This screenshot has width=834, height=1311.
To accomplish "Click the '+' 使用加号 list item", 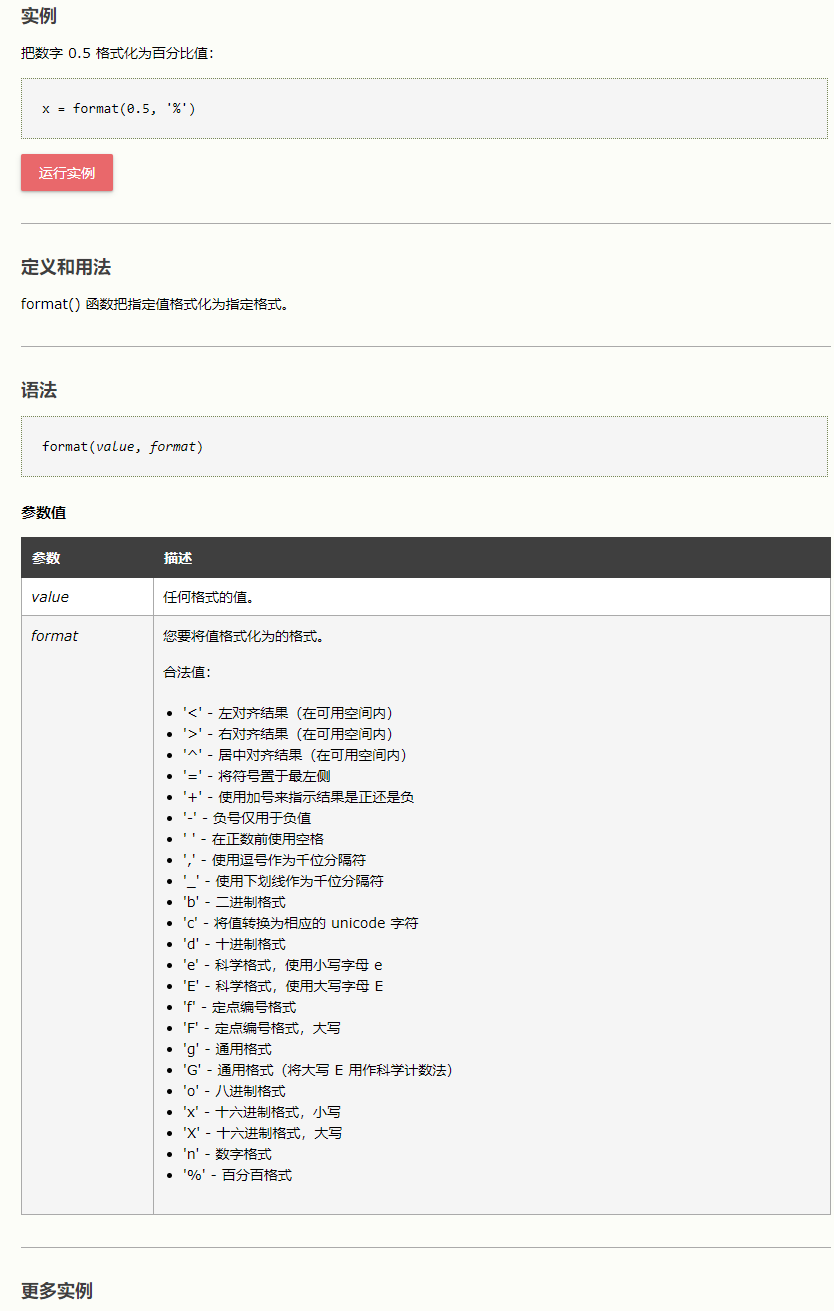I will point(298,797).
